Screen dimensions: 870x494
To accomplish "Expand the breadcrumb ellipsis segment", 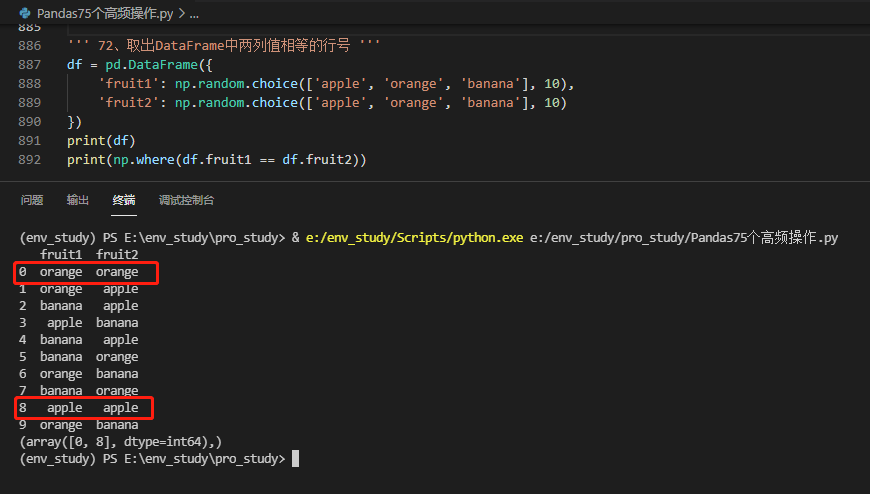I will [x=194, y=14].
